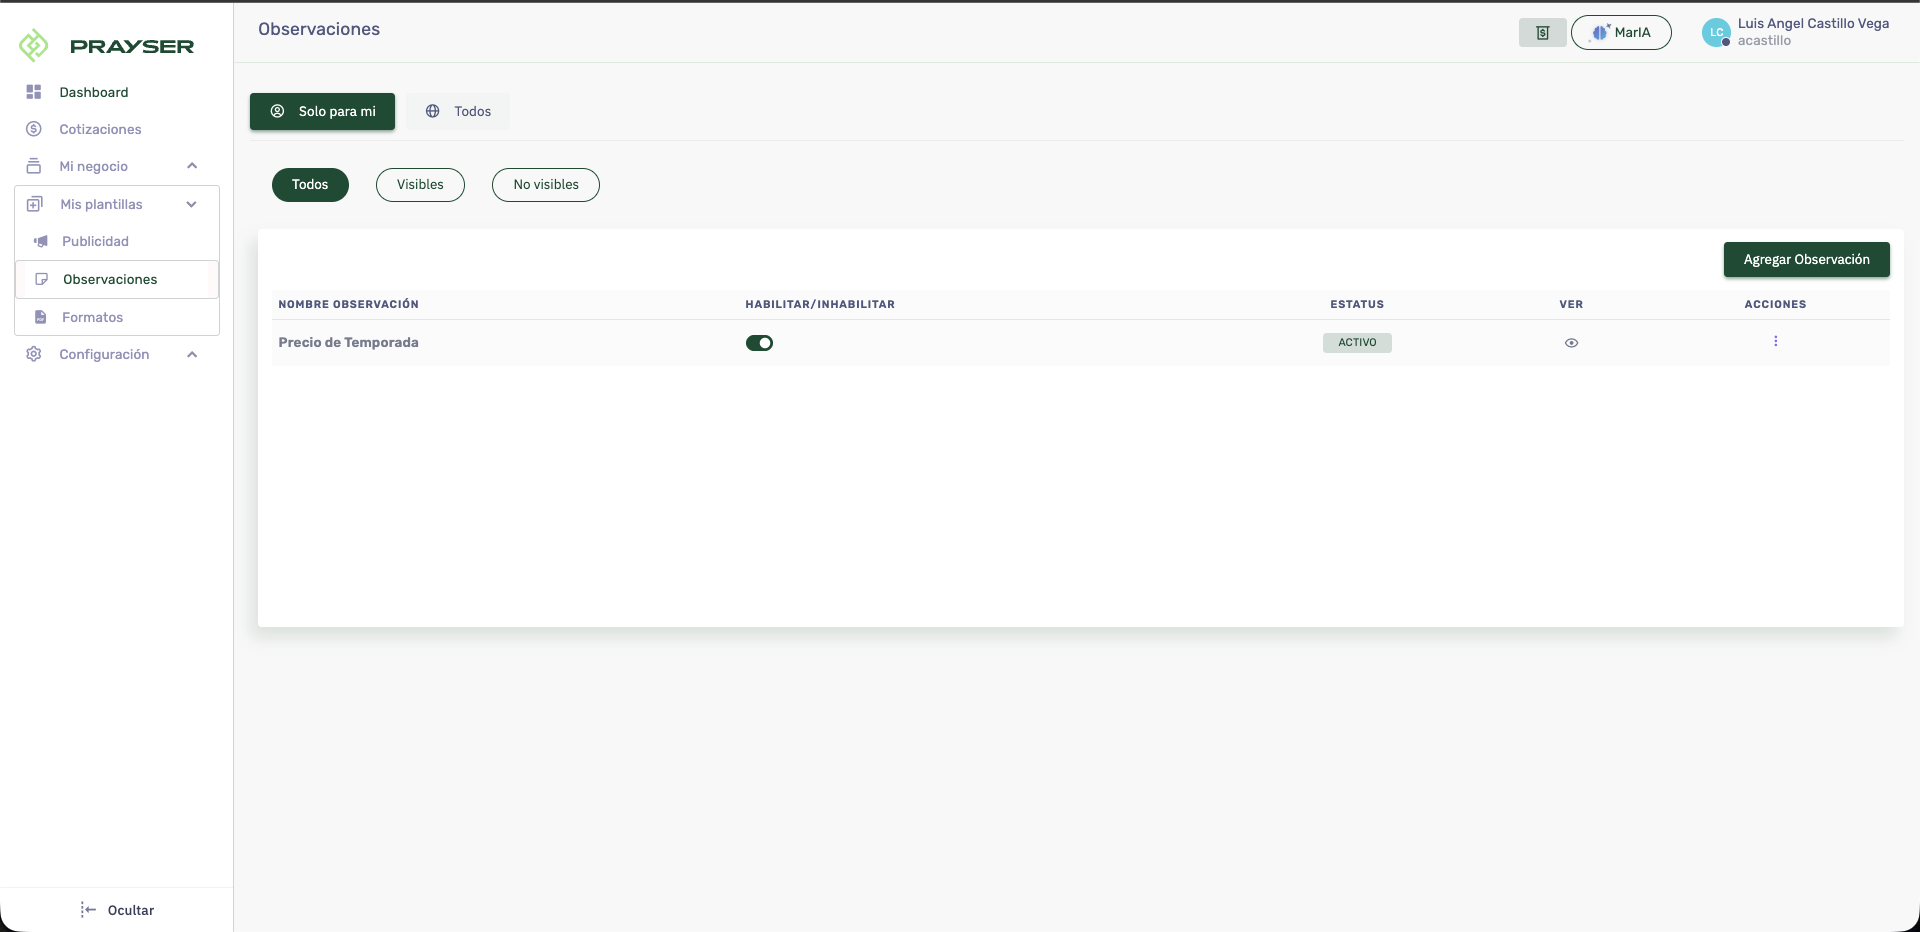Go to Publicidad in the sidebar
The image size is (1920, 932).
point(95,241)
